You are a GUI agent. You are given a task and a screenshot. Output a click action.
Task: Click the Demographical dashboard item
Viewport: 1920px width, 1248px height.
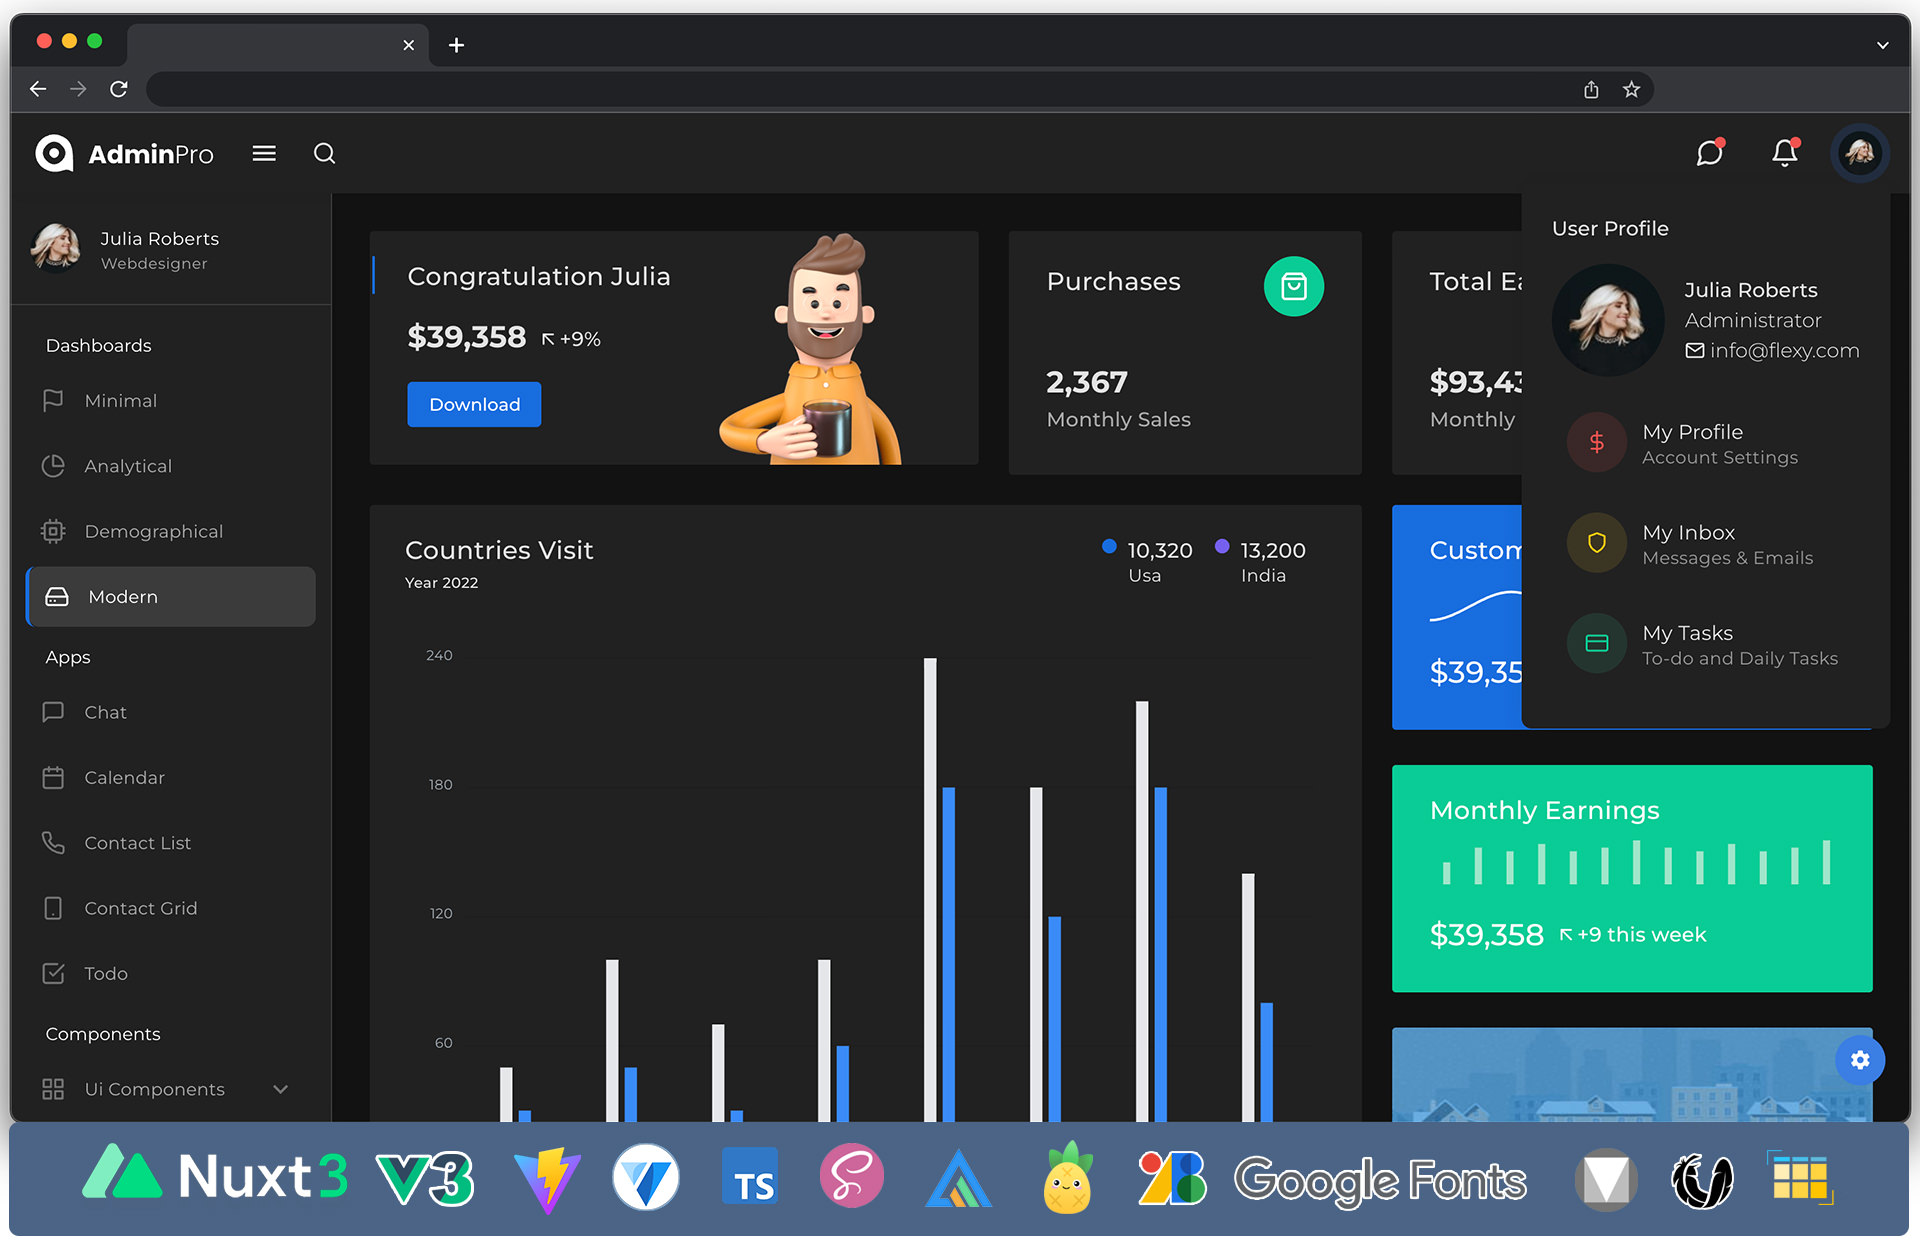click(x=154, y=530)
